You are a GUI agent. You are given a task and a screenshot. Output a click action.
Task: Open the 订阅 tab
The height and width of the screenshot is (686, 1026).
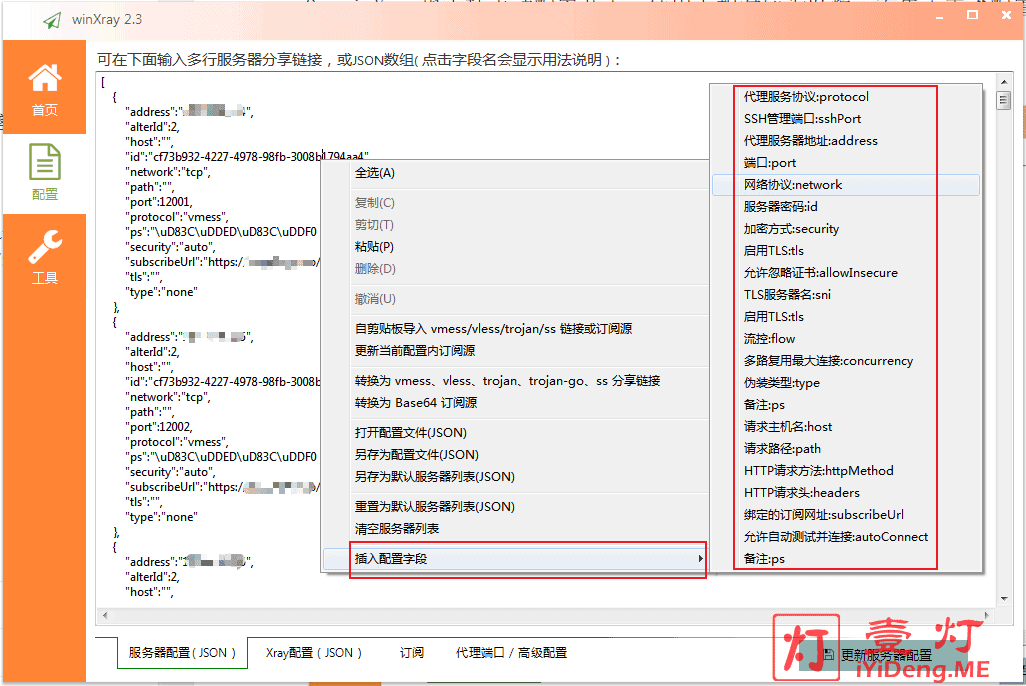click(412, 653)
